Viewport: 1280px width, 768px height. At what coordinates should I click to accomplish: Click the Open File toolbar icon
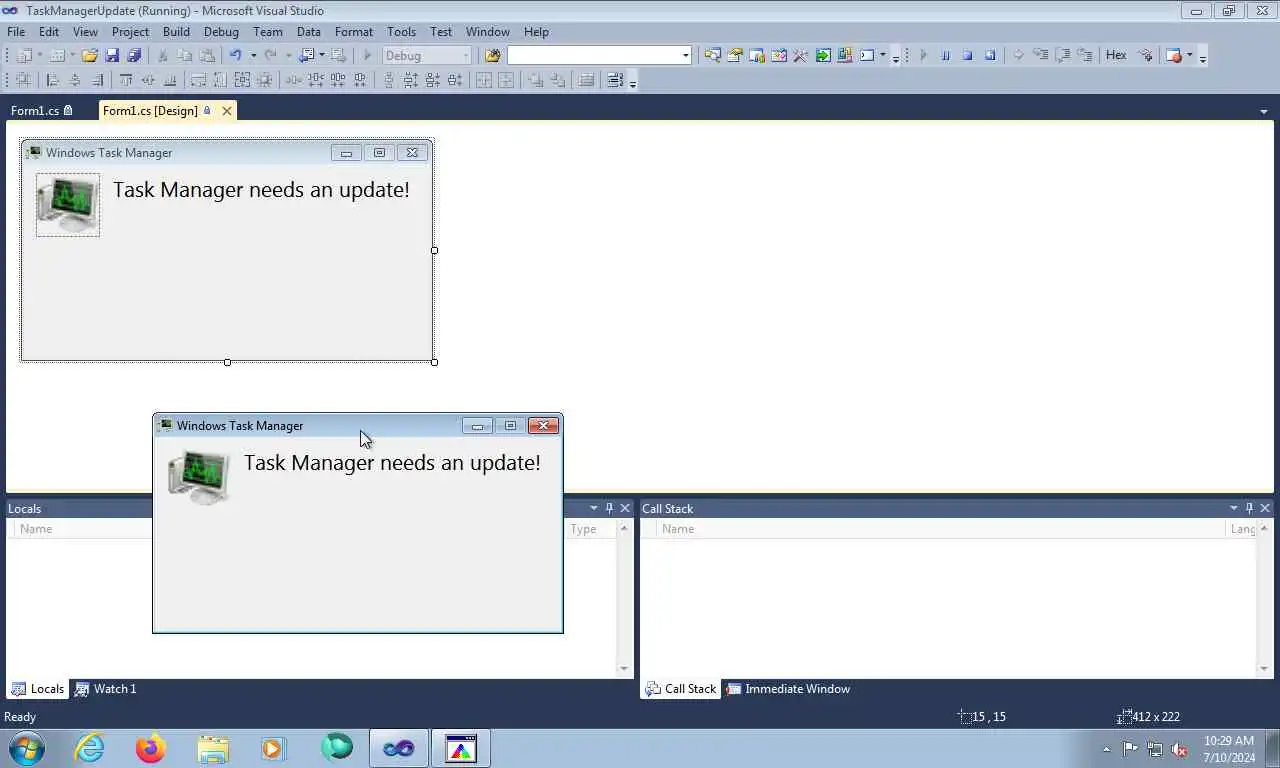coord(89,56)
